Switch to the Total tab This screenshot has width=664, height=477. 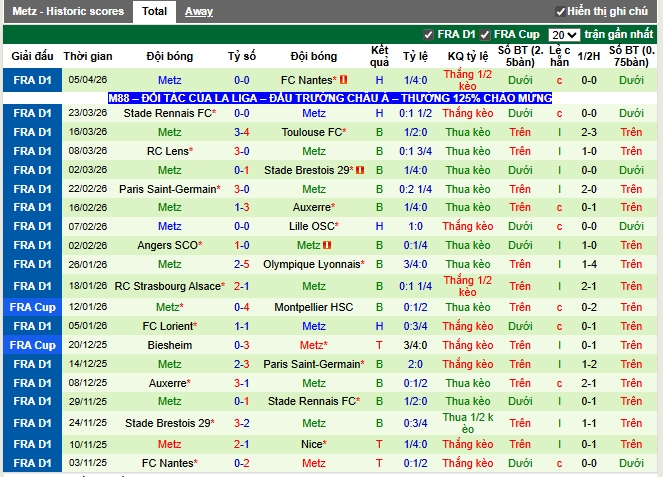point(154,11)
